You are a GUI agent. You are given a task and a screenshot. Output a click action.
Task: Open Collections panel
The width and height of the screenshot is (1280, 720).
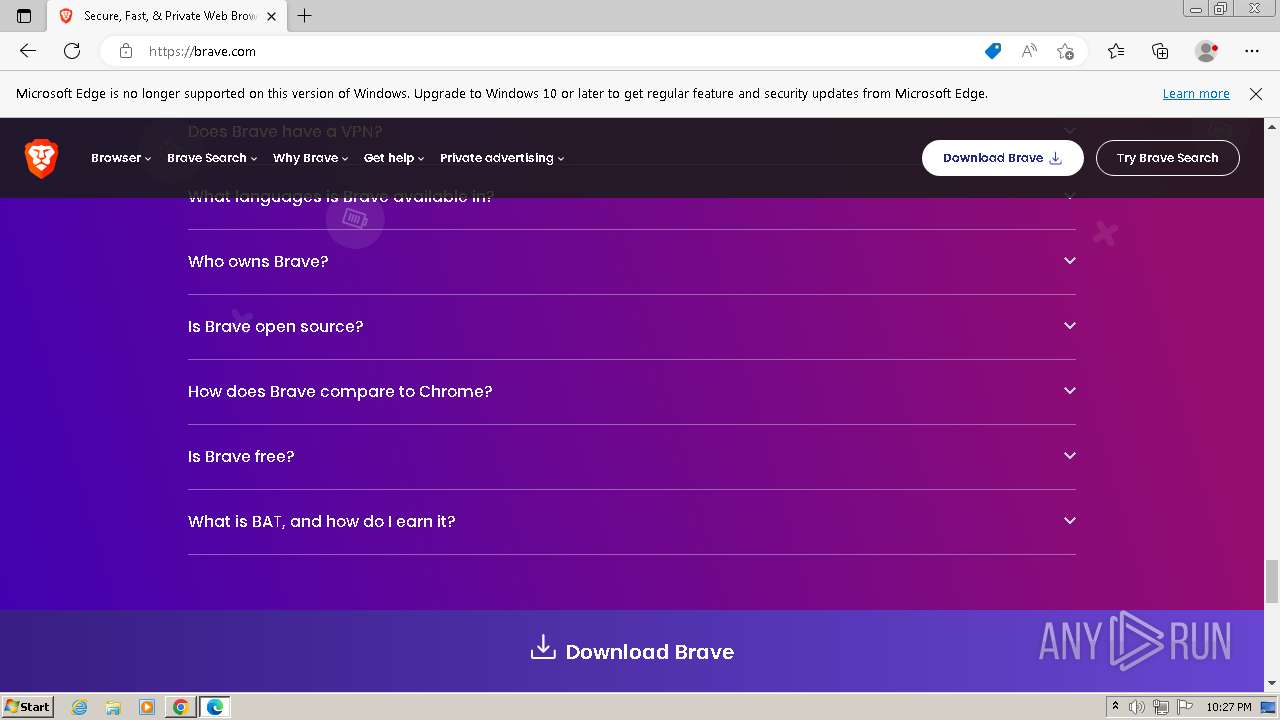(1160, 51)
